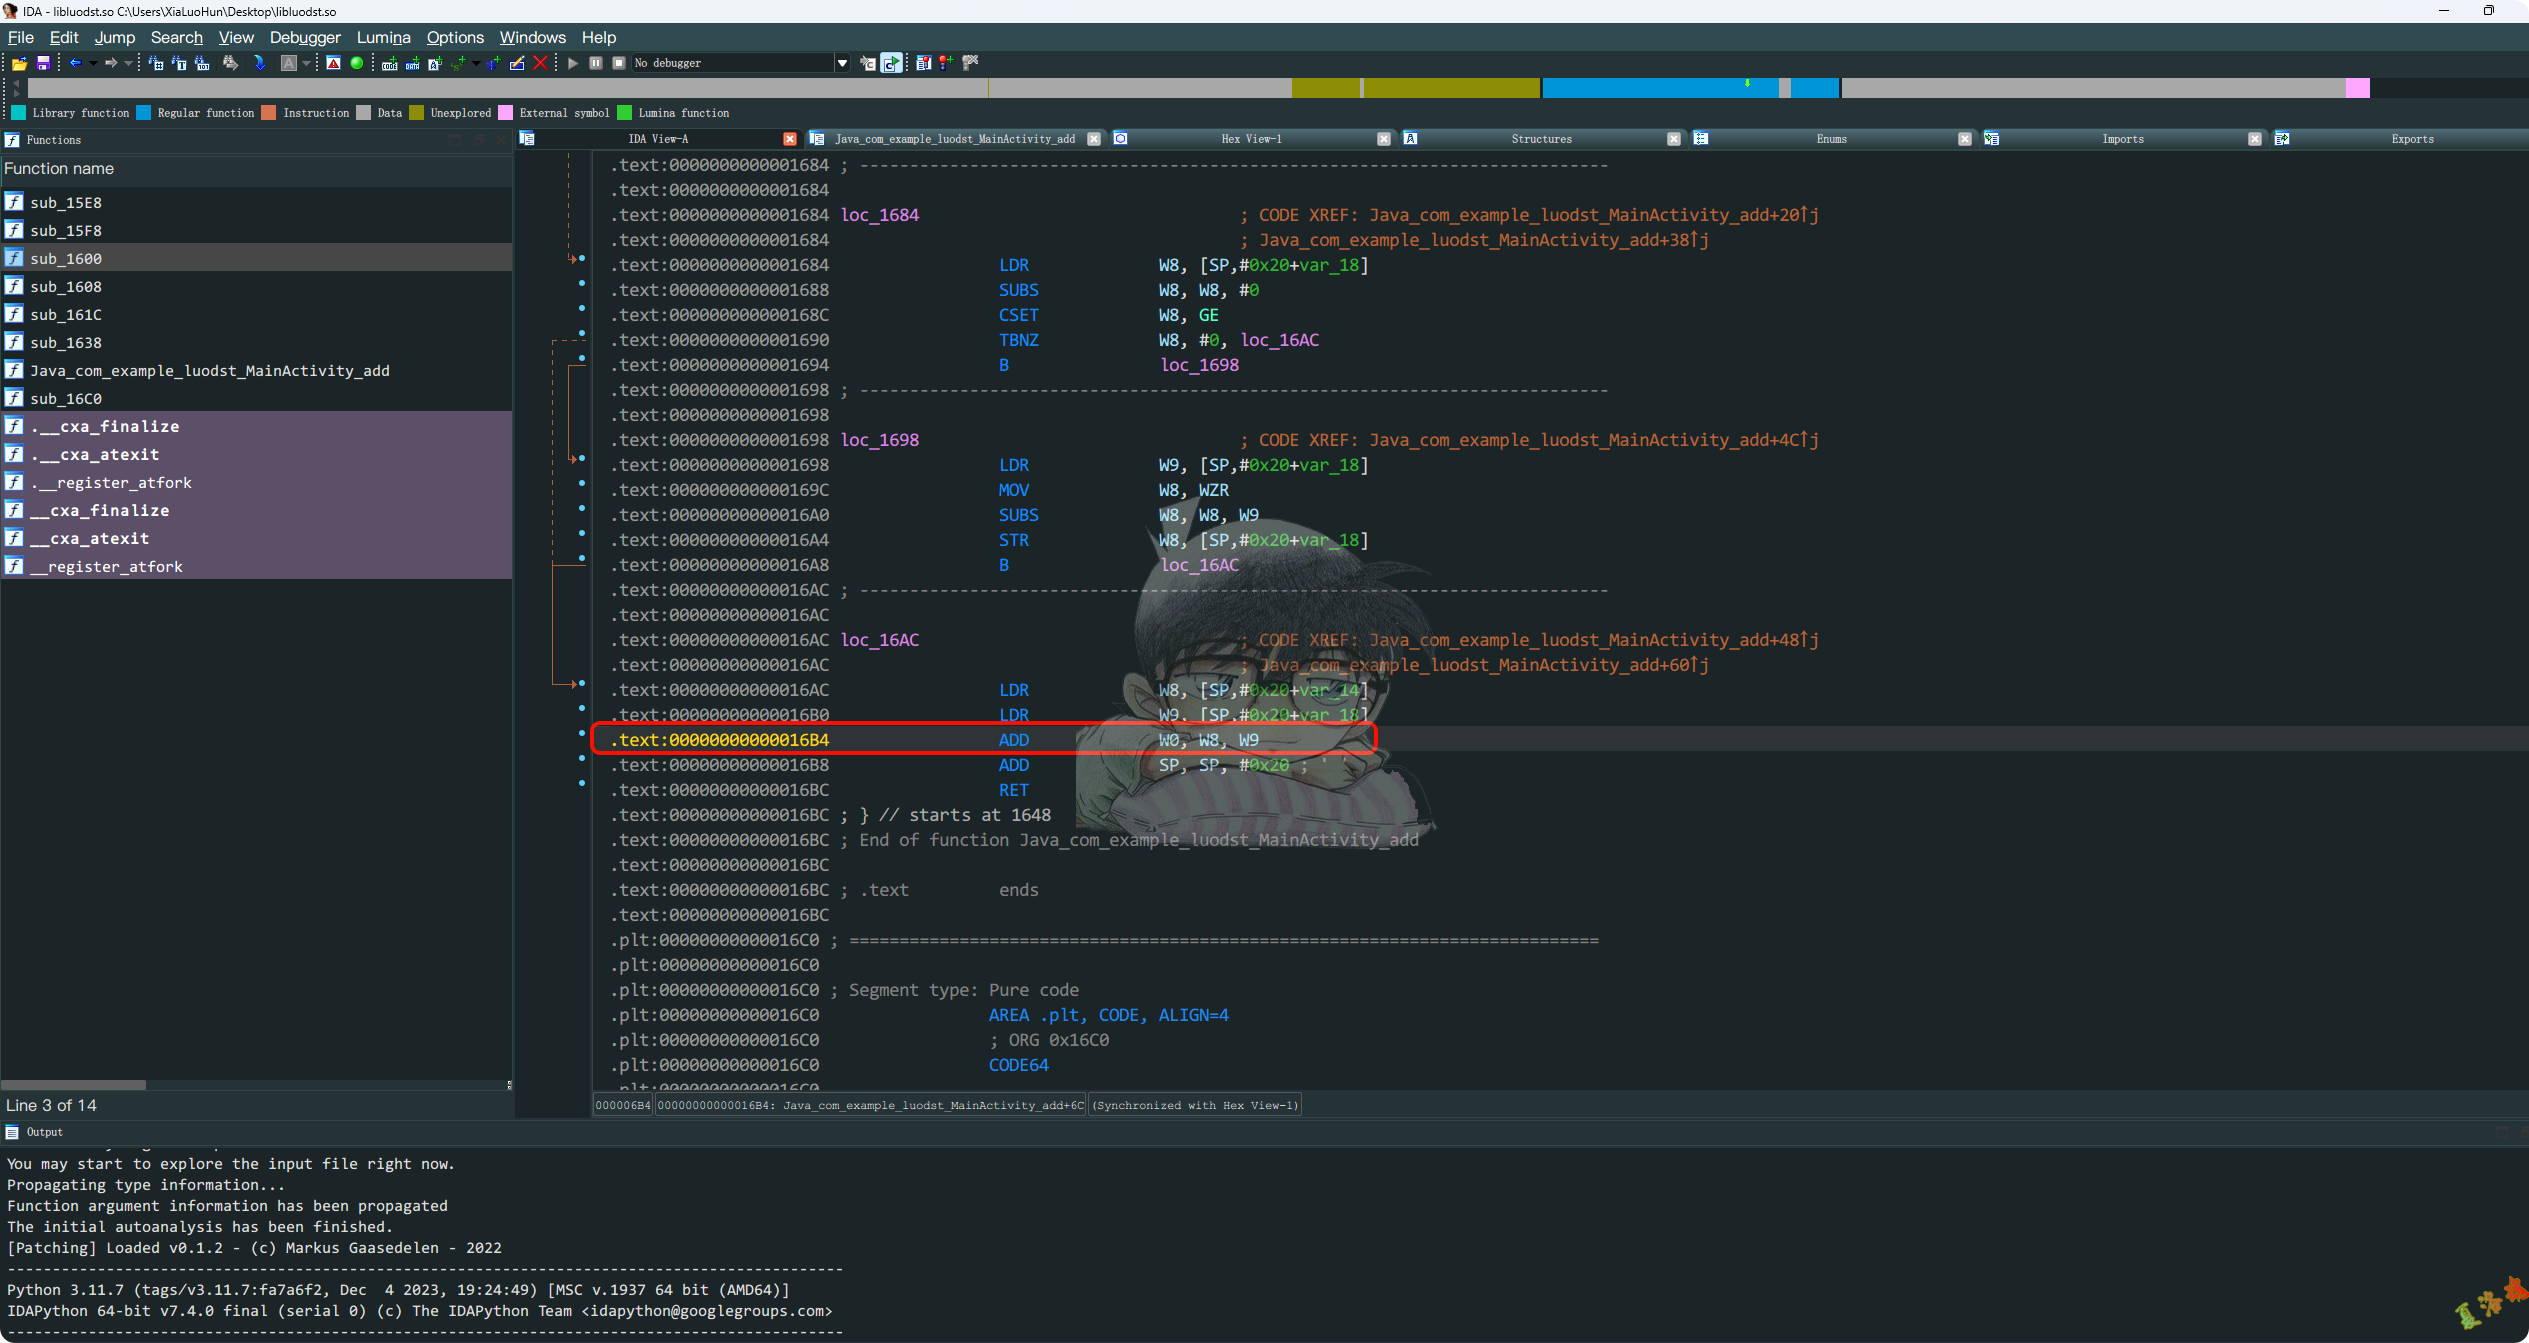This screenshot has width=2529, height=1343.
Task: Click the Convert to code toolbar icon
Action: [390, 63]
